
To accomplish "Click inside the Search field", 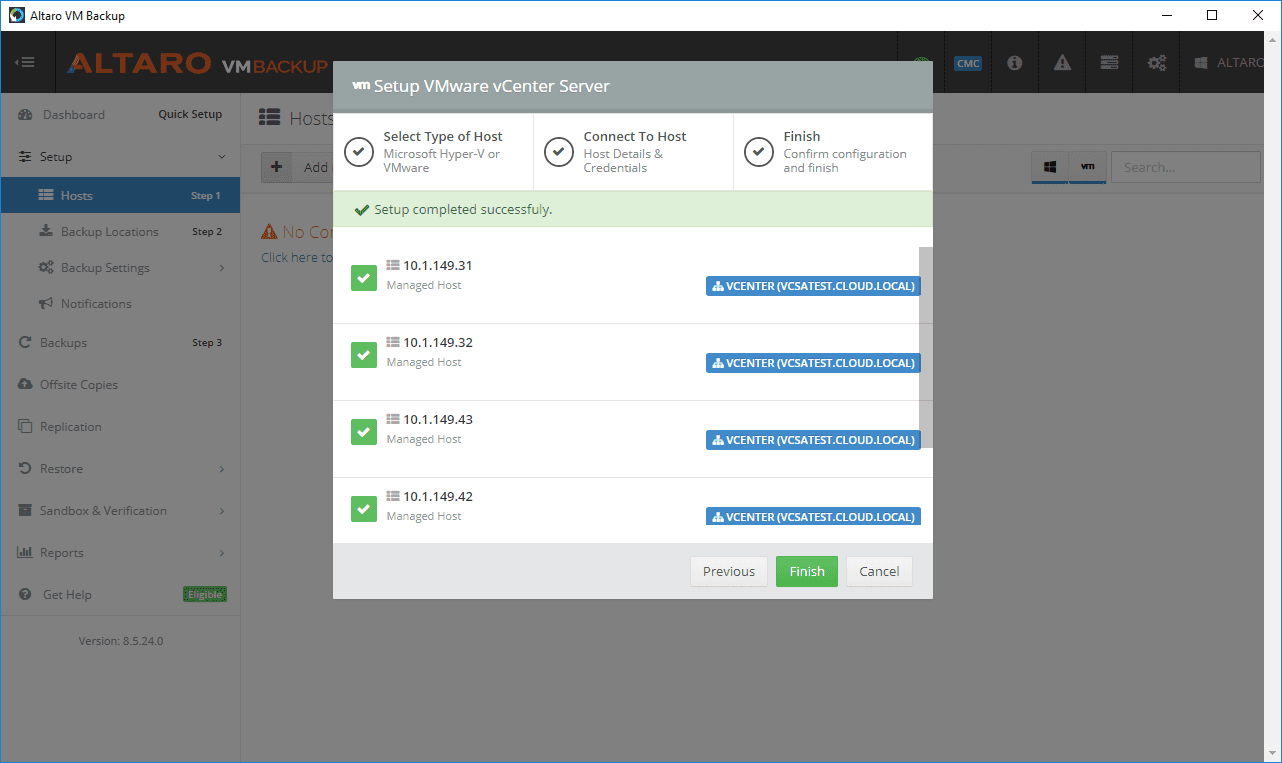I will 1185,167.
